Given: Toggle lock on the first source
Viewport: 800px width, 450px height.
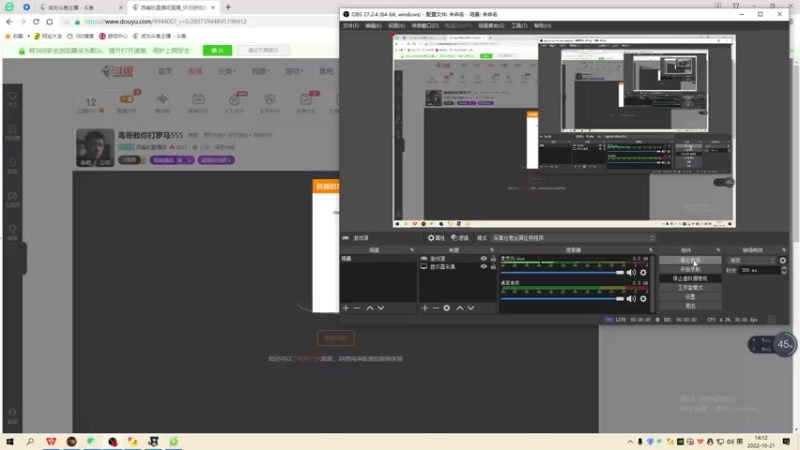Looking at the screenshot, I should click(x=493, y=259).
